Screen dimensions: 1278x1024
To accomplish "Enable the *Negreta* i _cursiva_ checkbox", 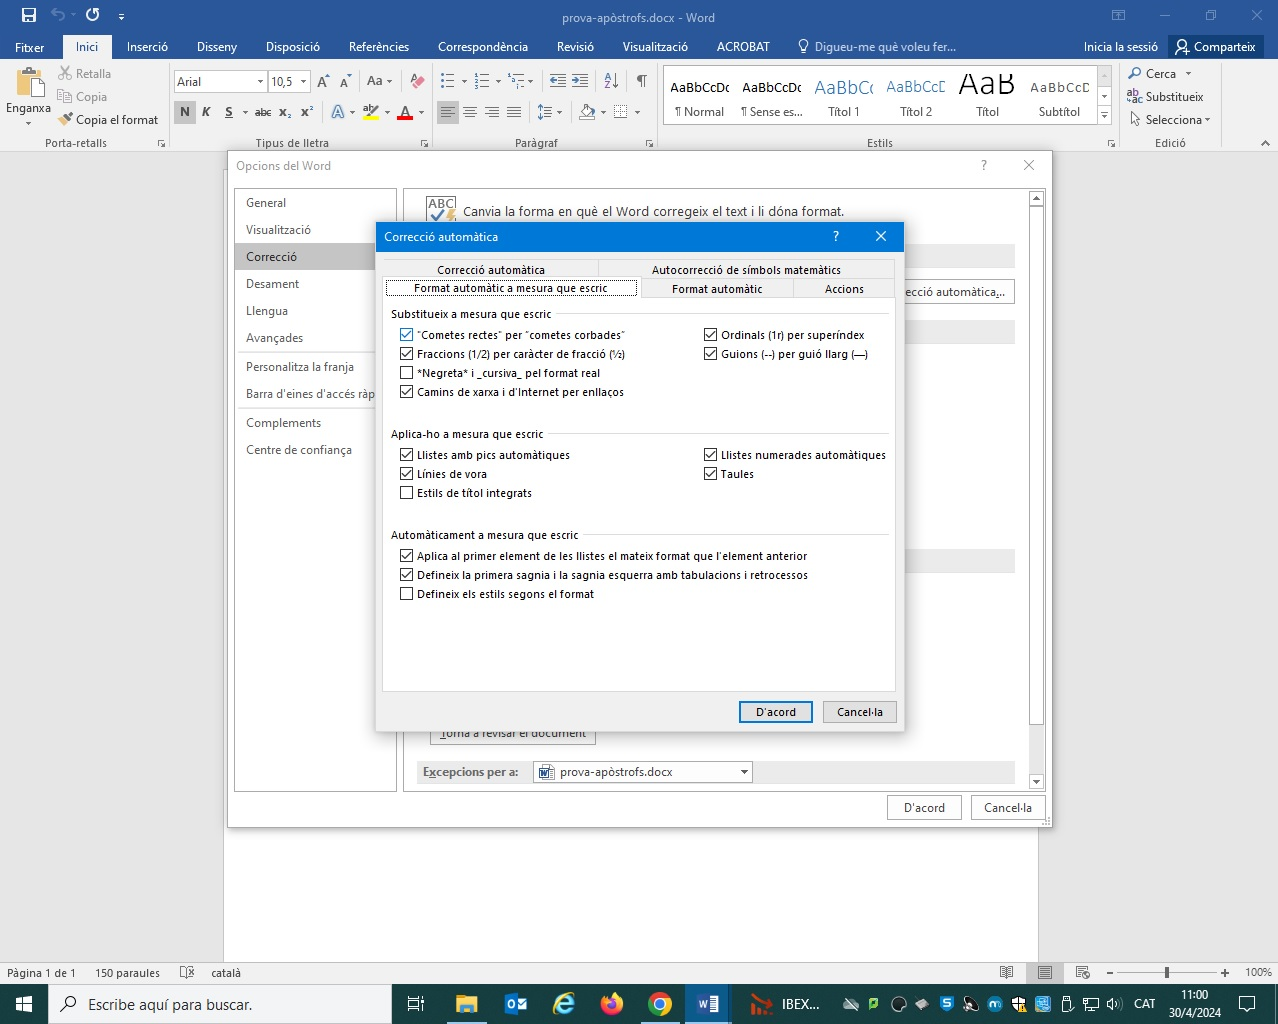I will click(406, 373).
